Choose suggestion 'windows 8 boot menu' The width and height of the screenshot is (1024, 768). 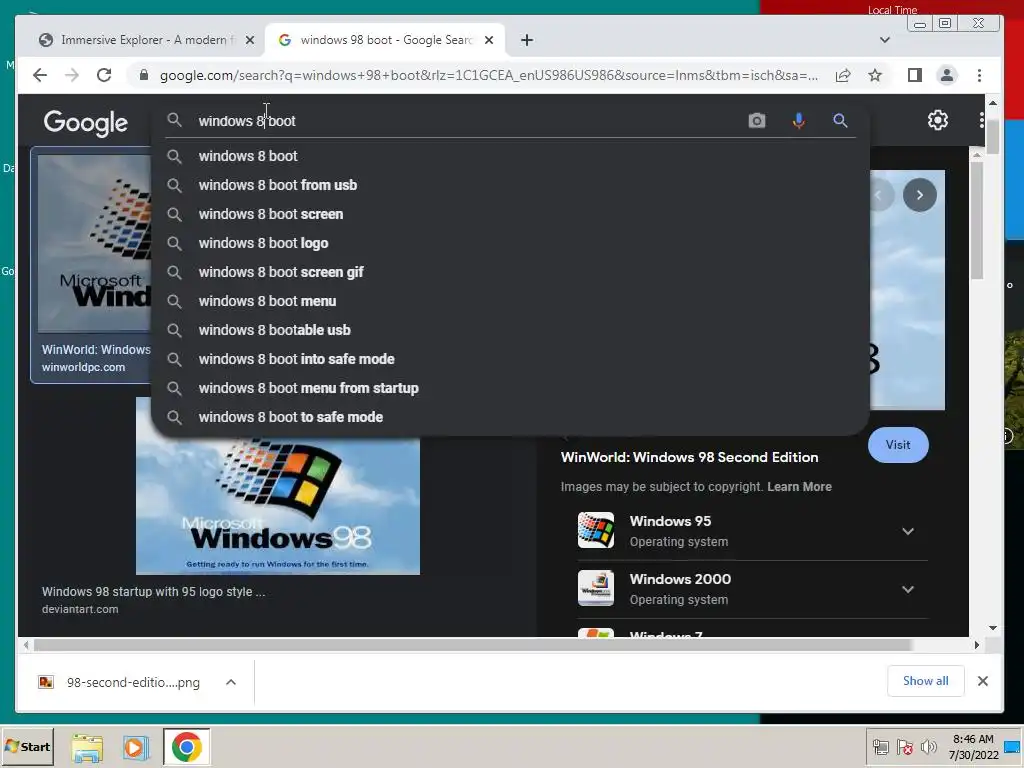(x=509, y=301)
